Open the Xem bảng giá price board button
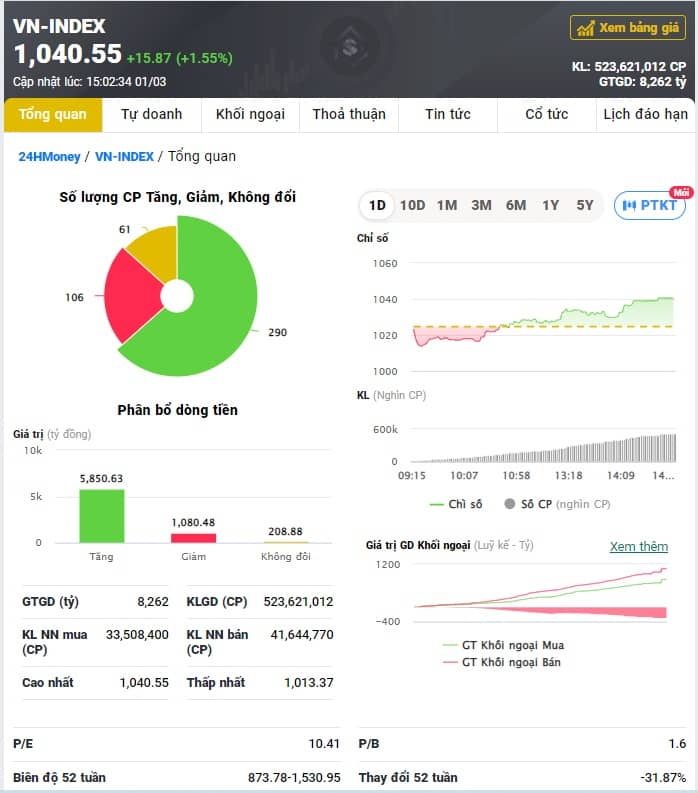The height and width of the screenshot is (793, 698). click(x=628, y=27)
